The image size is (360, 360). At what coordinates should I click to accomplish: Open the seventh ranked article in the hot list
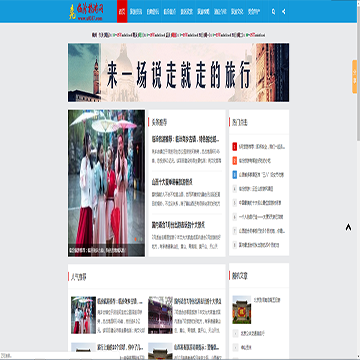[x=262, y=231]
